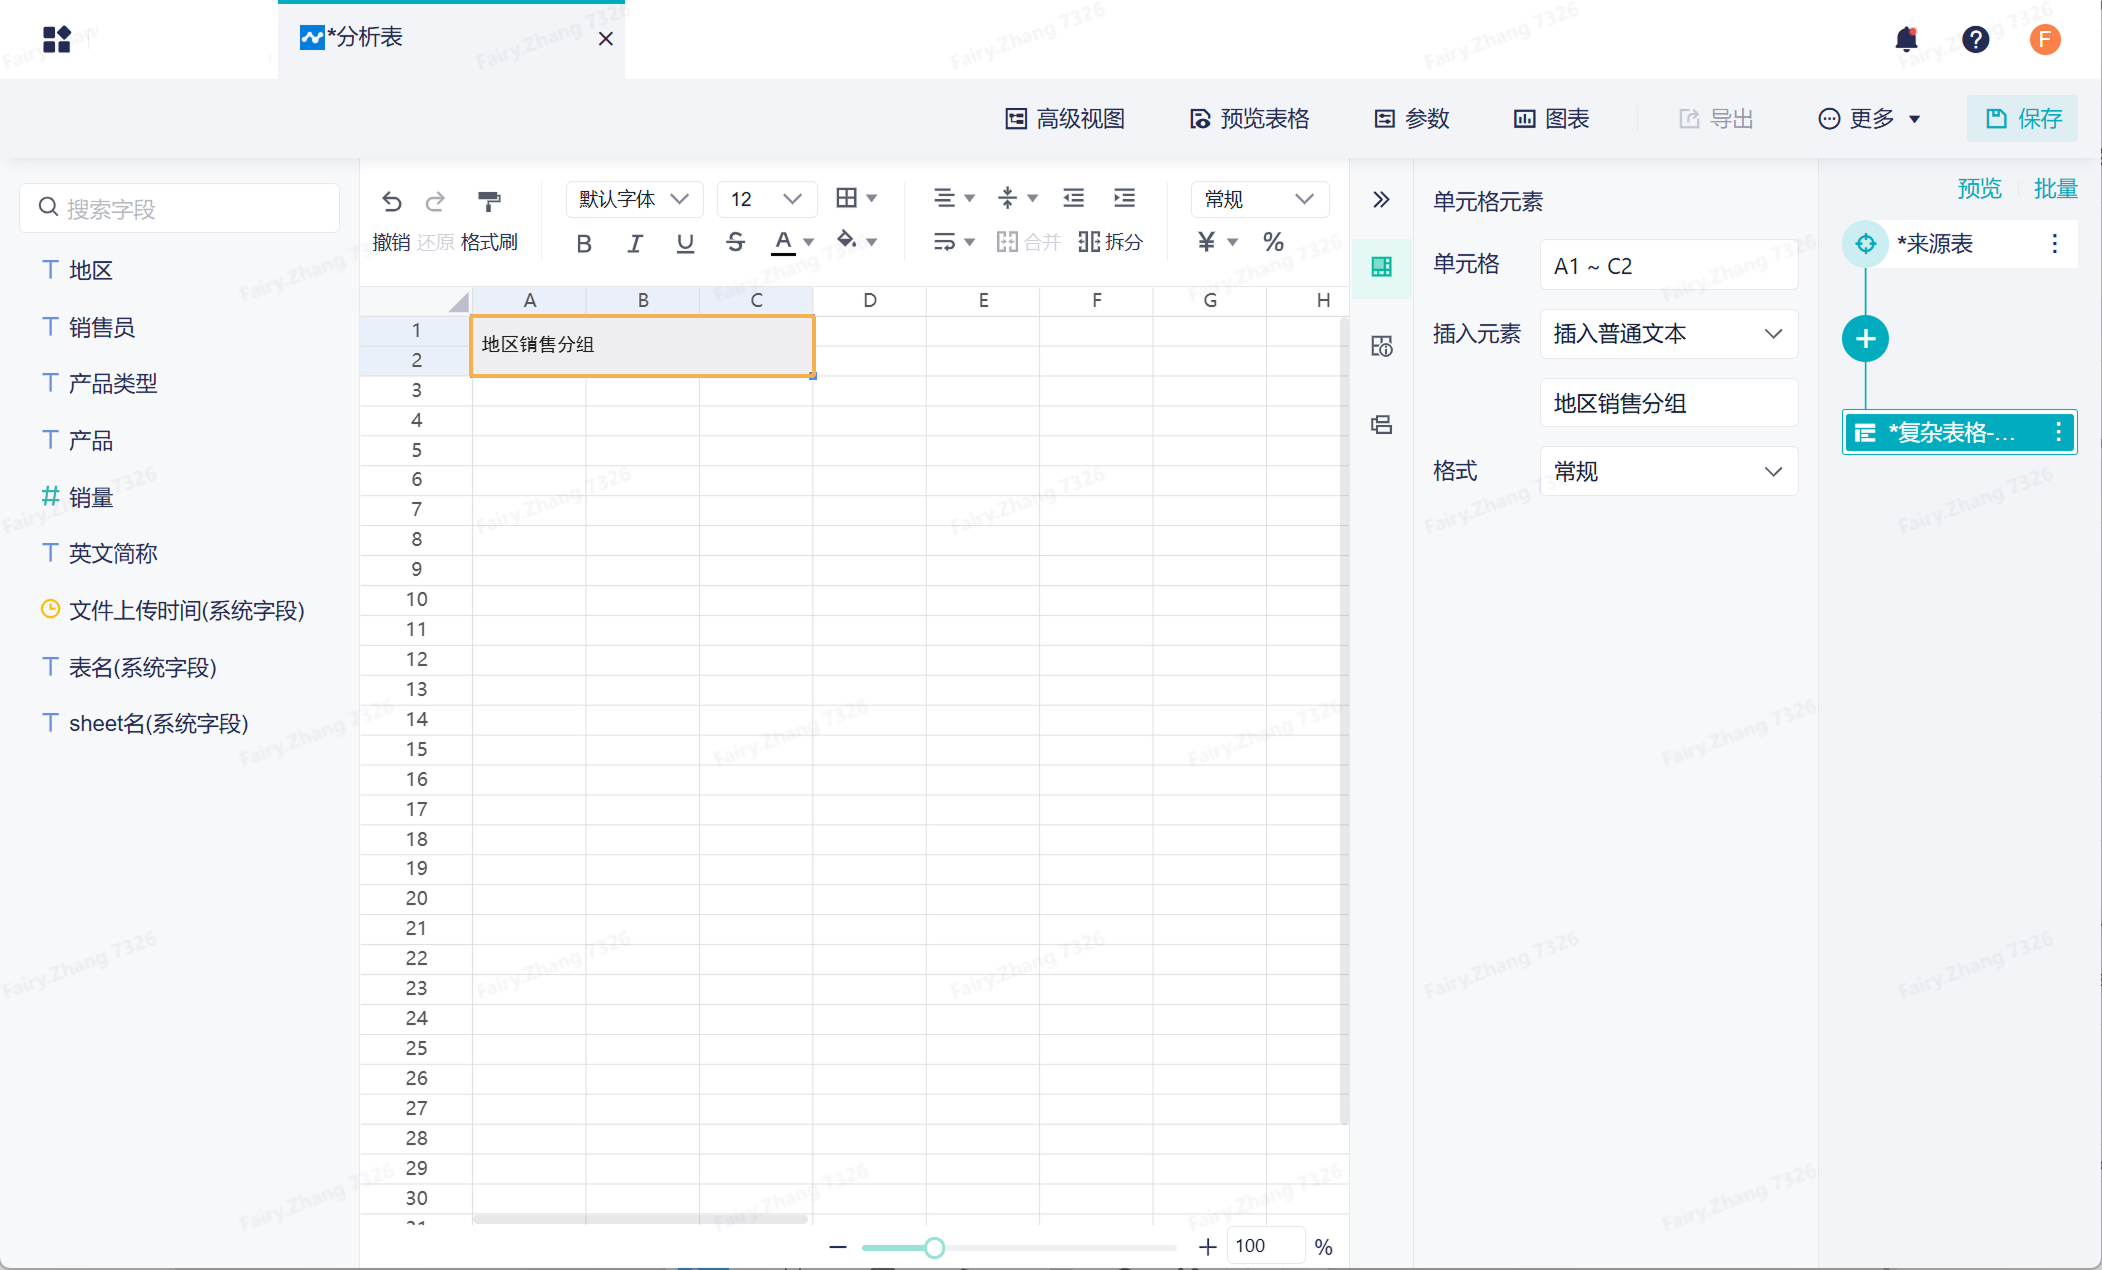Open the 默认字体 font dropdown

634,199
